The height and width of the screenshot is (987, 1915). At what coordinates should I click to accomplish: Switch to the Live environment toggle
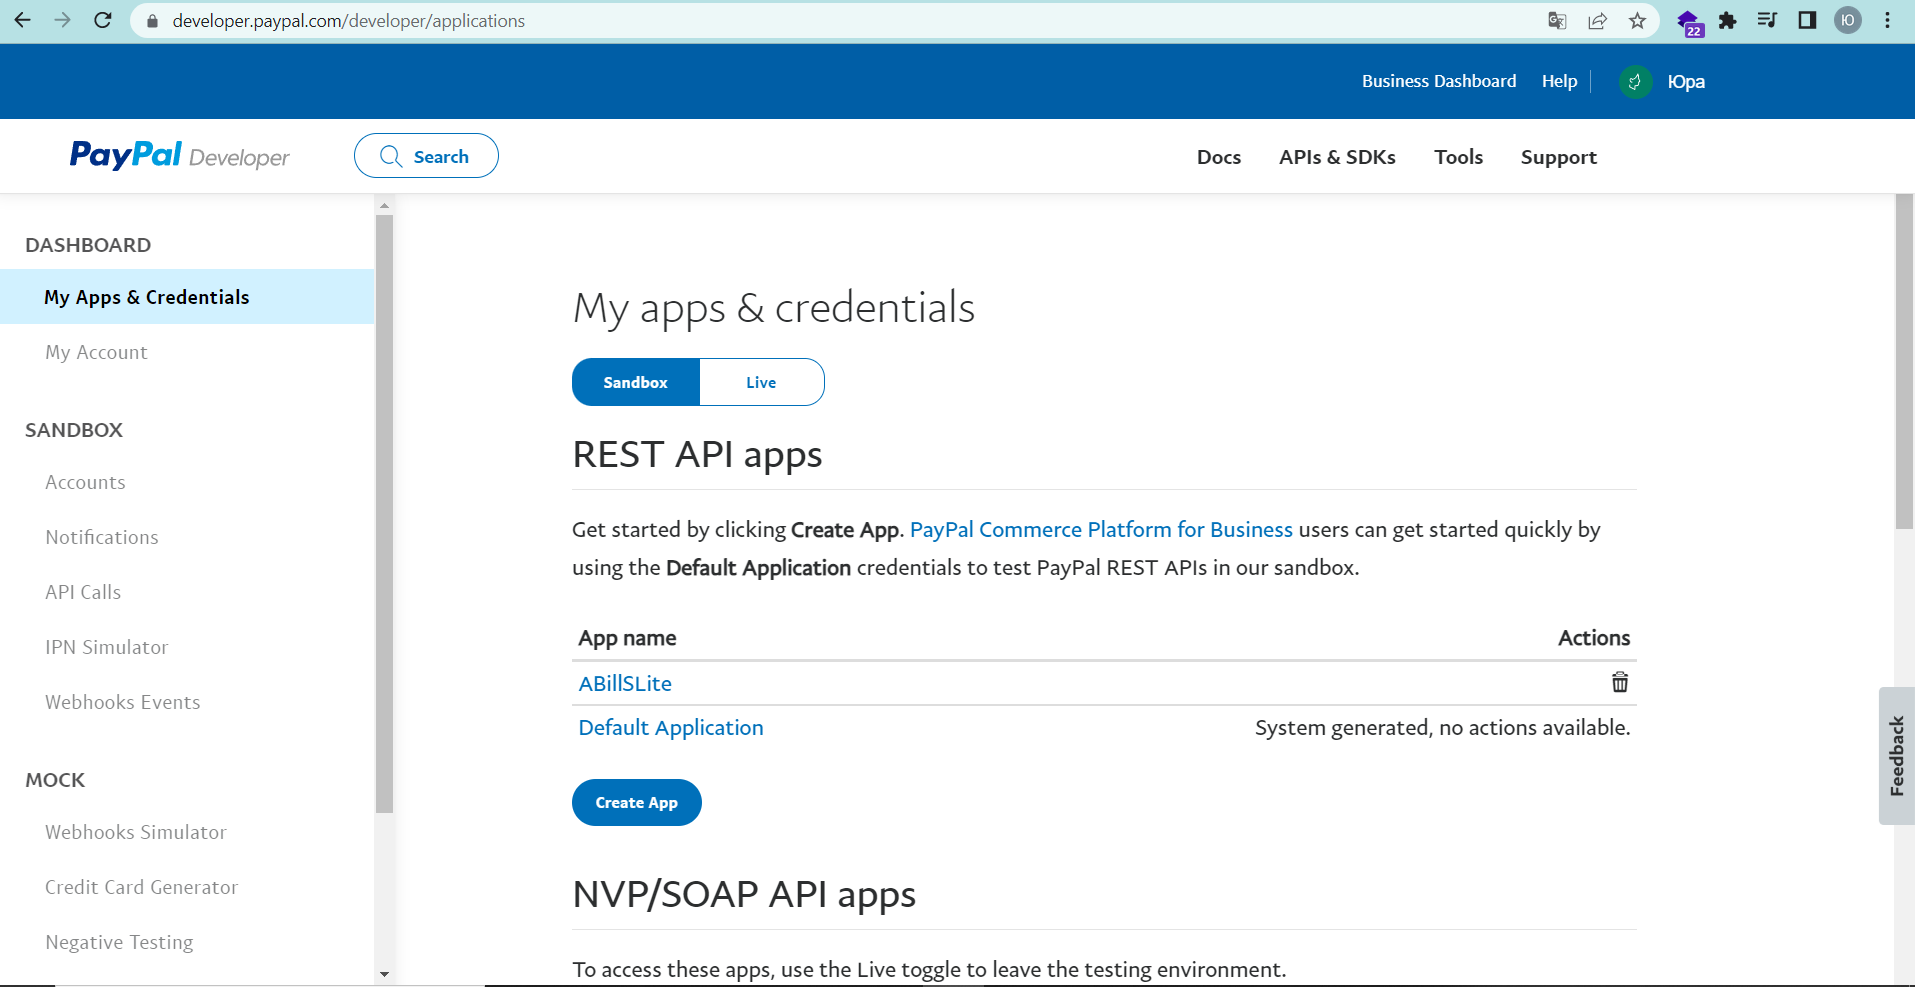click(x=762, y=382)
